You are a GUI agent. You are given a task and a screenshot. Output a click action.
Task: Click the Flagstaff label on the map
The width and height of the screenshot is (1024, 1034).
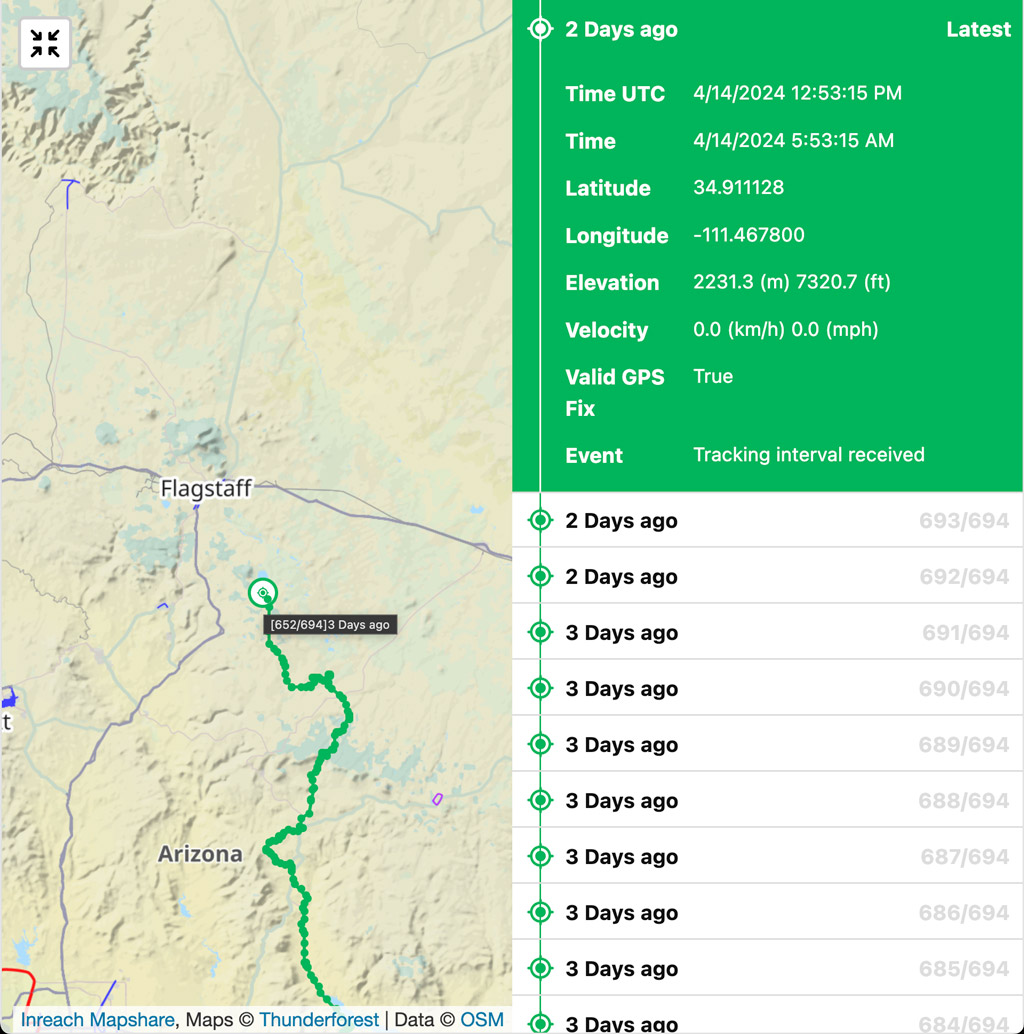point(206,489)
